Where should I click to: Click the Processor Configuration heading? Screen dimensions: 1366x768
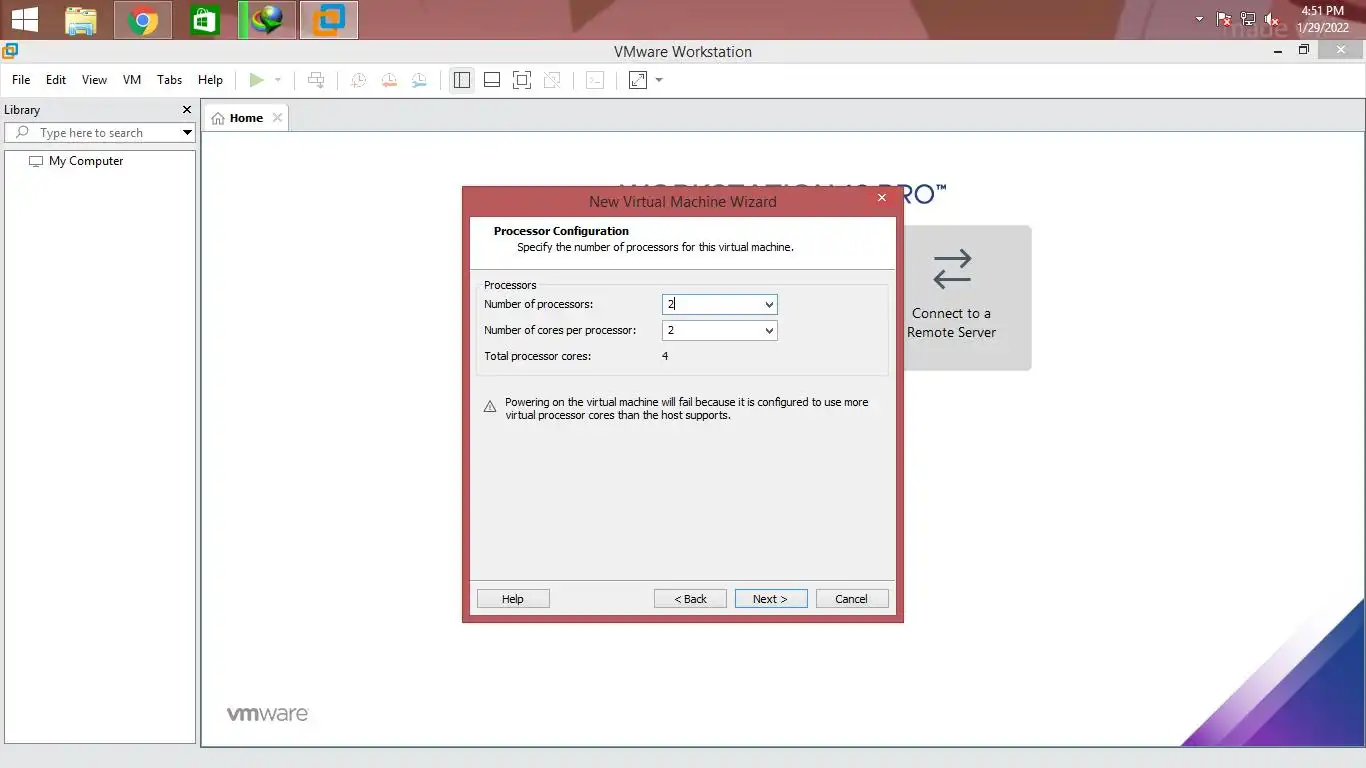point(561,231)
